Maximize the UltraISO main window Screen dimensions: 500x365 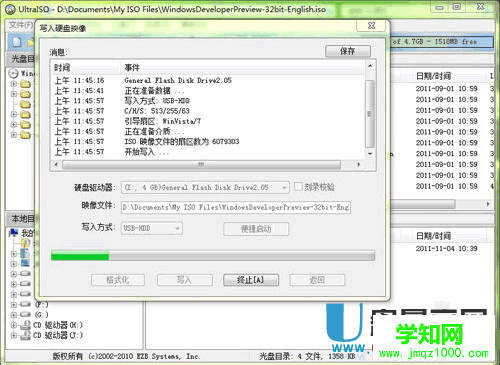pos(457,7)
